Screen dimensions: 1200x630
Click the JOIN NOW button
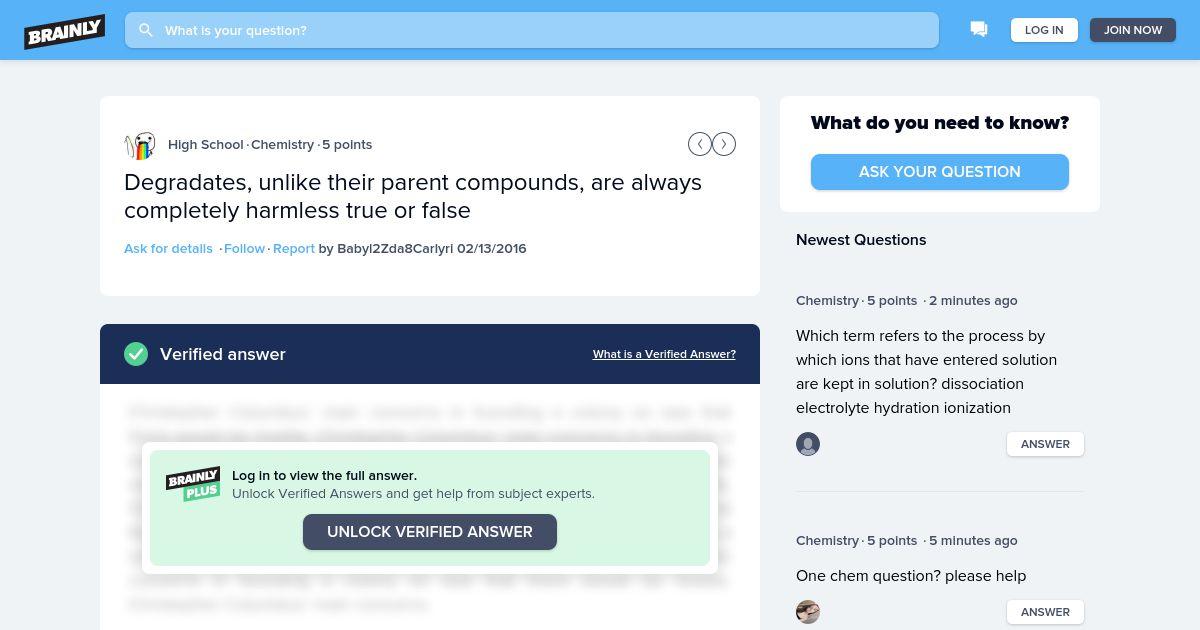pyautogui.click(x=1133, y=30)
